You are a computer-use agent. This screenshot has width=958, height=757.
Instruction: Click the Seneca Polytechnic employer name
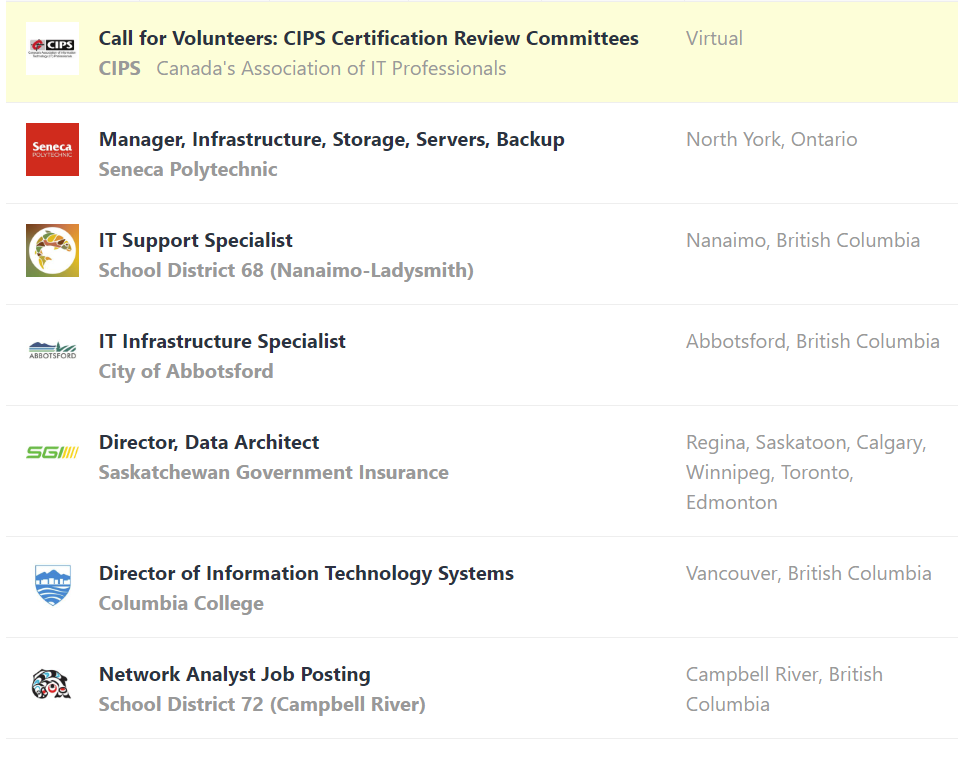[x=188, y=170]
